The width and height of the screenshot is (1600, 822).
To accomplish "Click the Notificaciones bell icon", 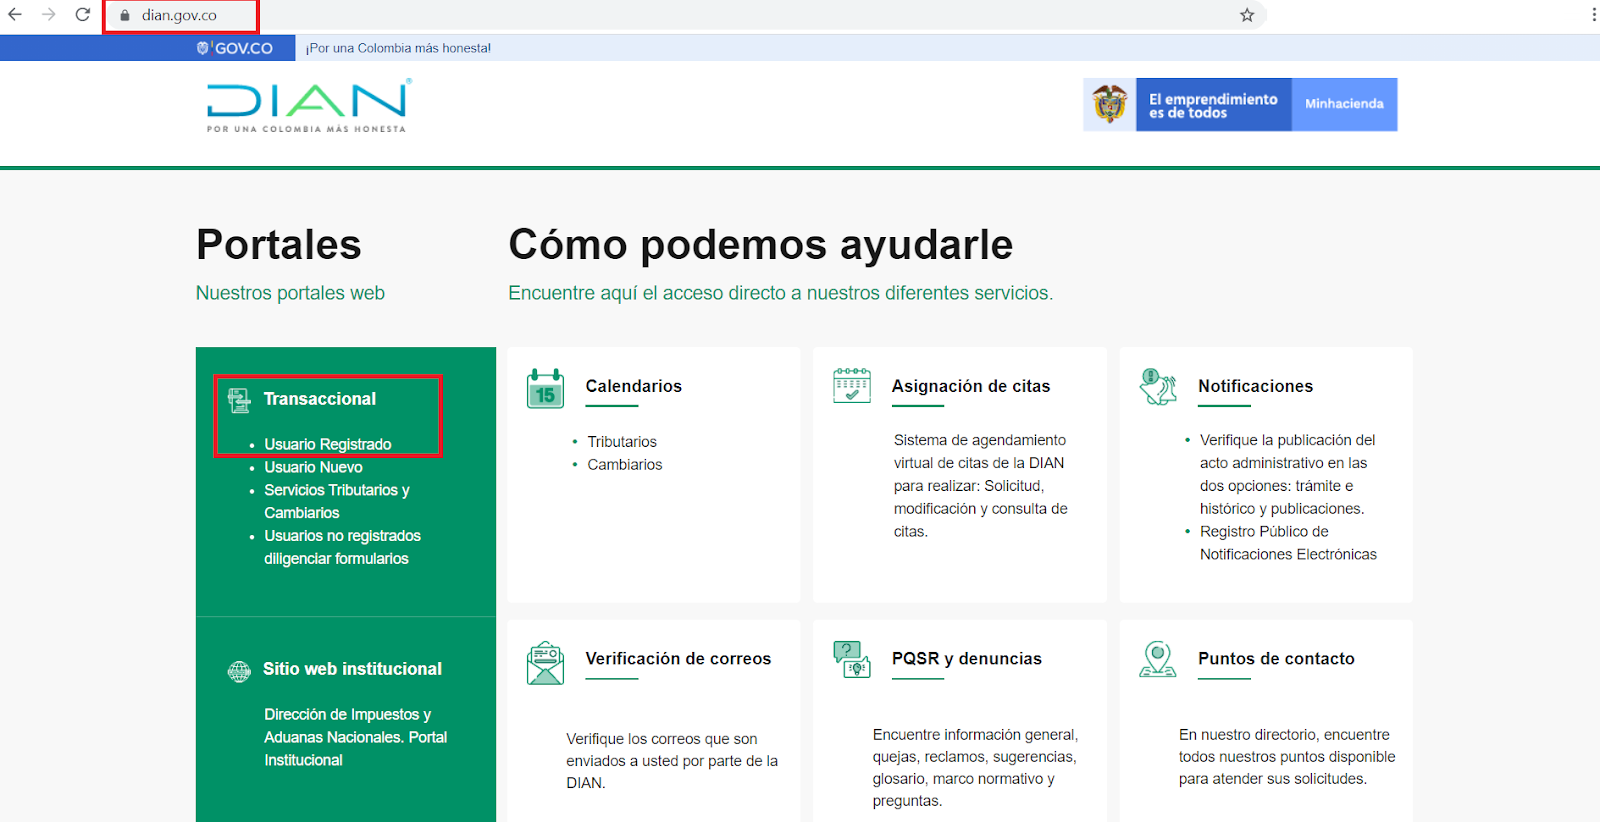I will (1158, 386).
